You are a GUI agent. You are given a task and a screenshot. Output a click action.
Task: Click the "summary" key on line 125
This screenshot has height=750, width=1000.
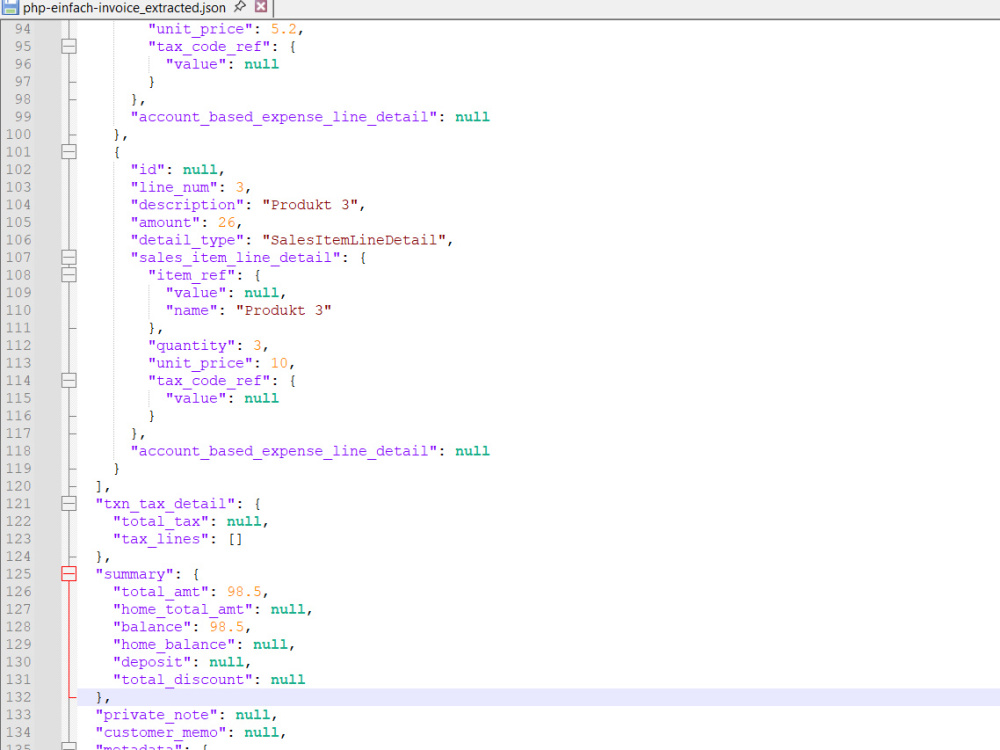click(x=135, y=575)
